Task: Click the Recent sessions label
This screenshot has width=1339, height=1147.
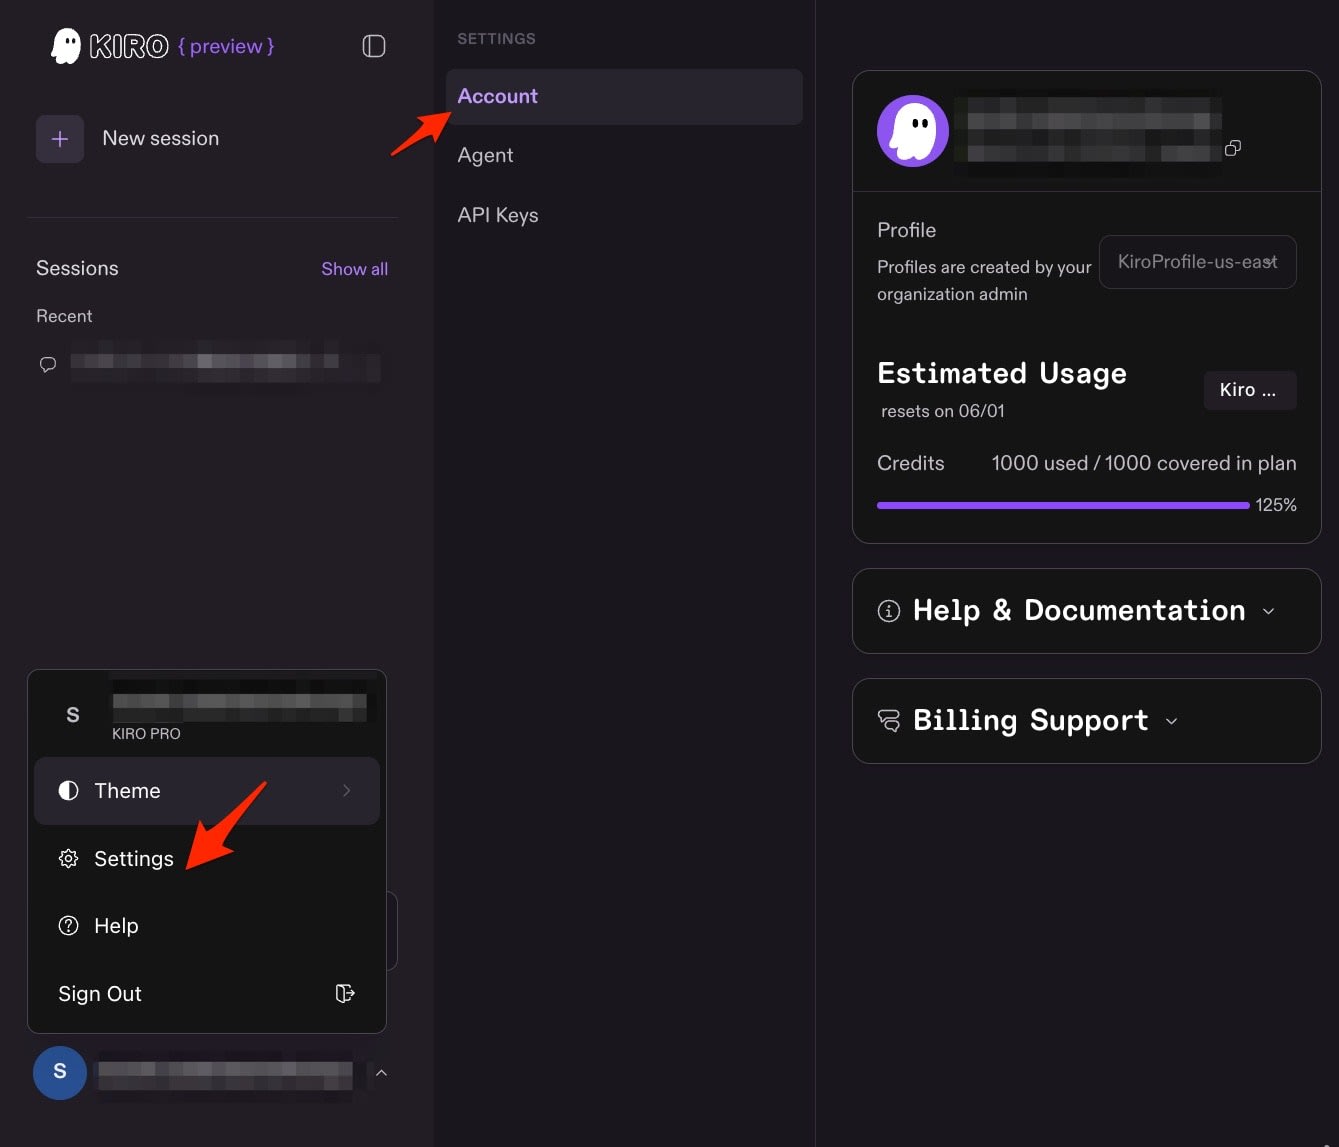Action: pyautogui.click(x=64, y=316)
